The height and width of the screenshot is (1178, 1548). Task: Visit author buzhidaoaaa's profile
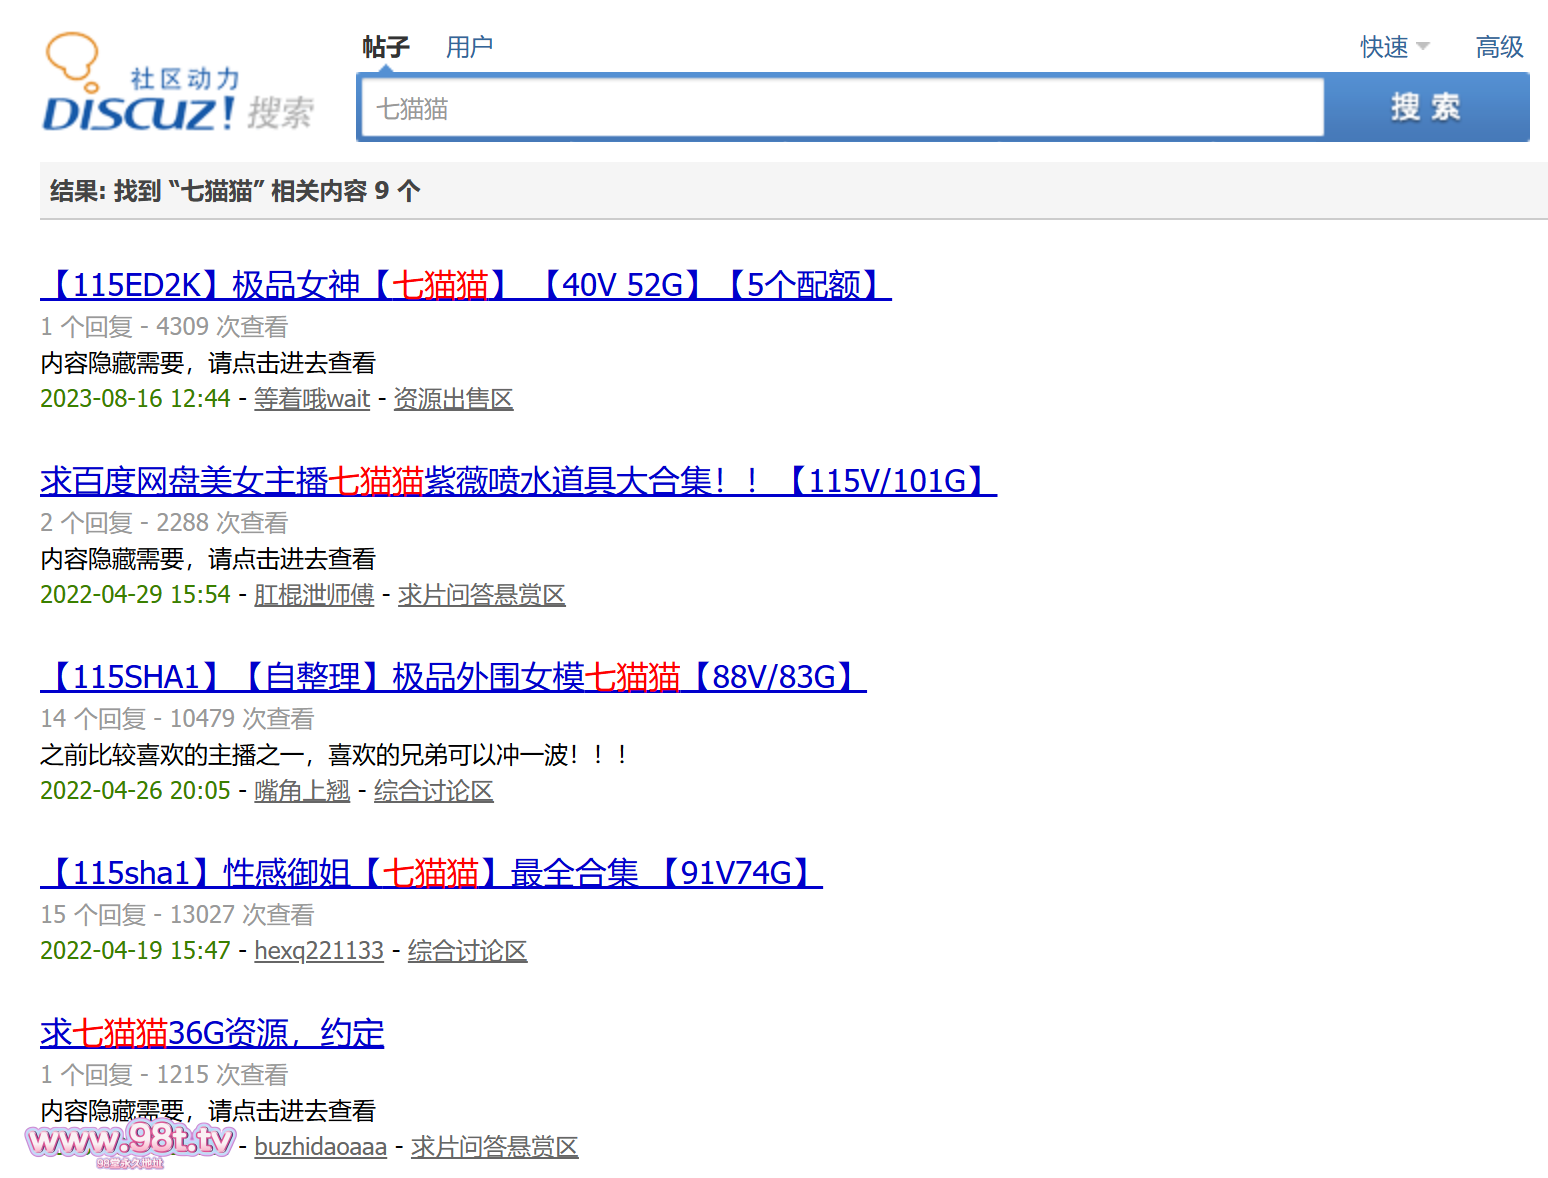(x=320, y=1147)
